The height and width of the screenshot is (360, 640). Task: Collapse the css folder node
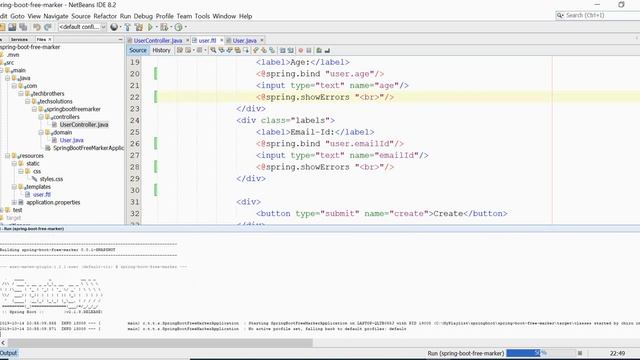pos(21,171)
